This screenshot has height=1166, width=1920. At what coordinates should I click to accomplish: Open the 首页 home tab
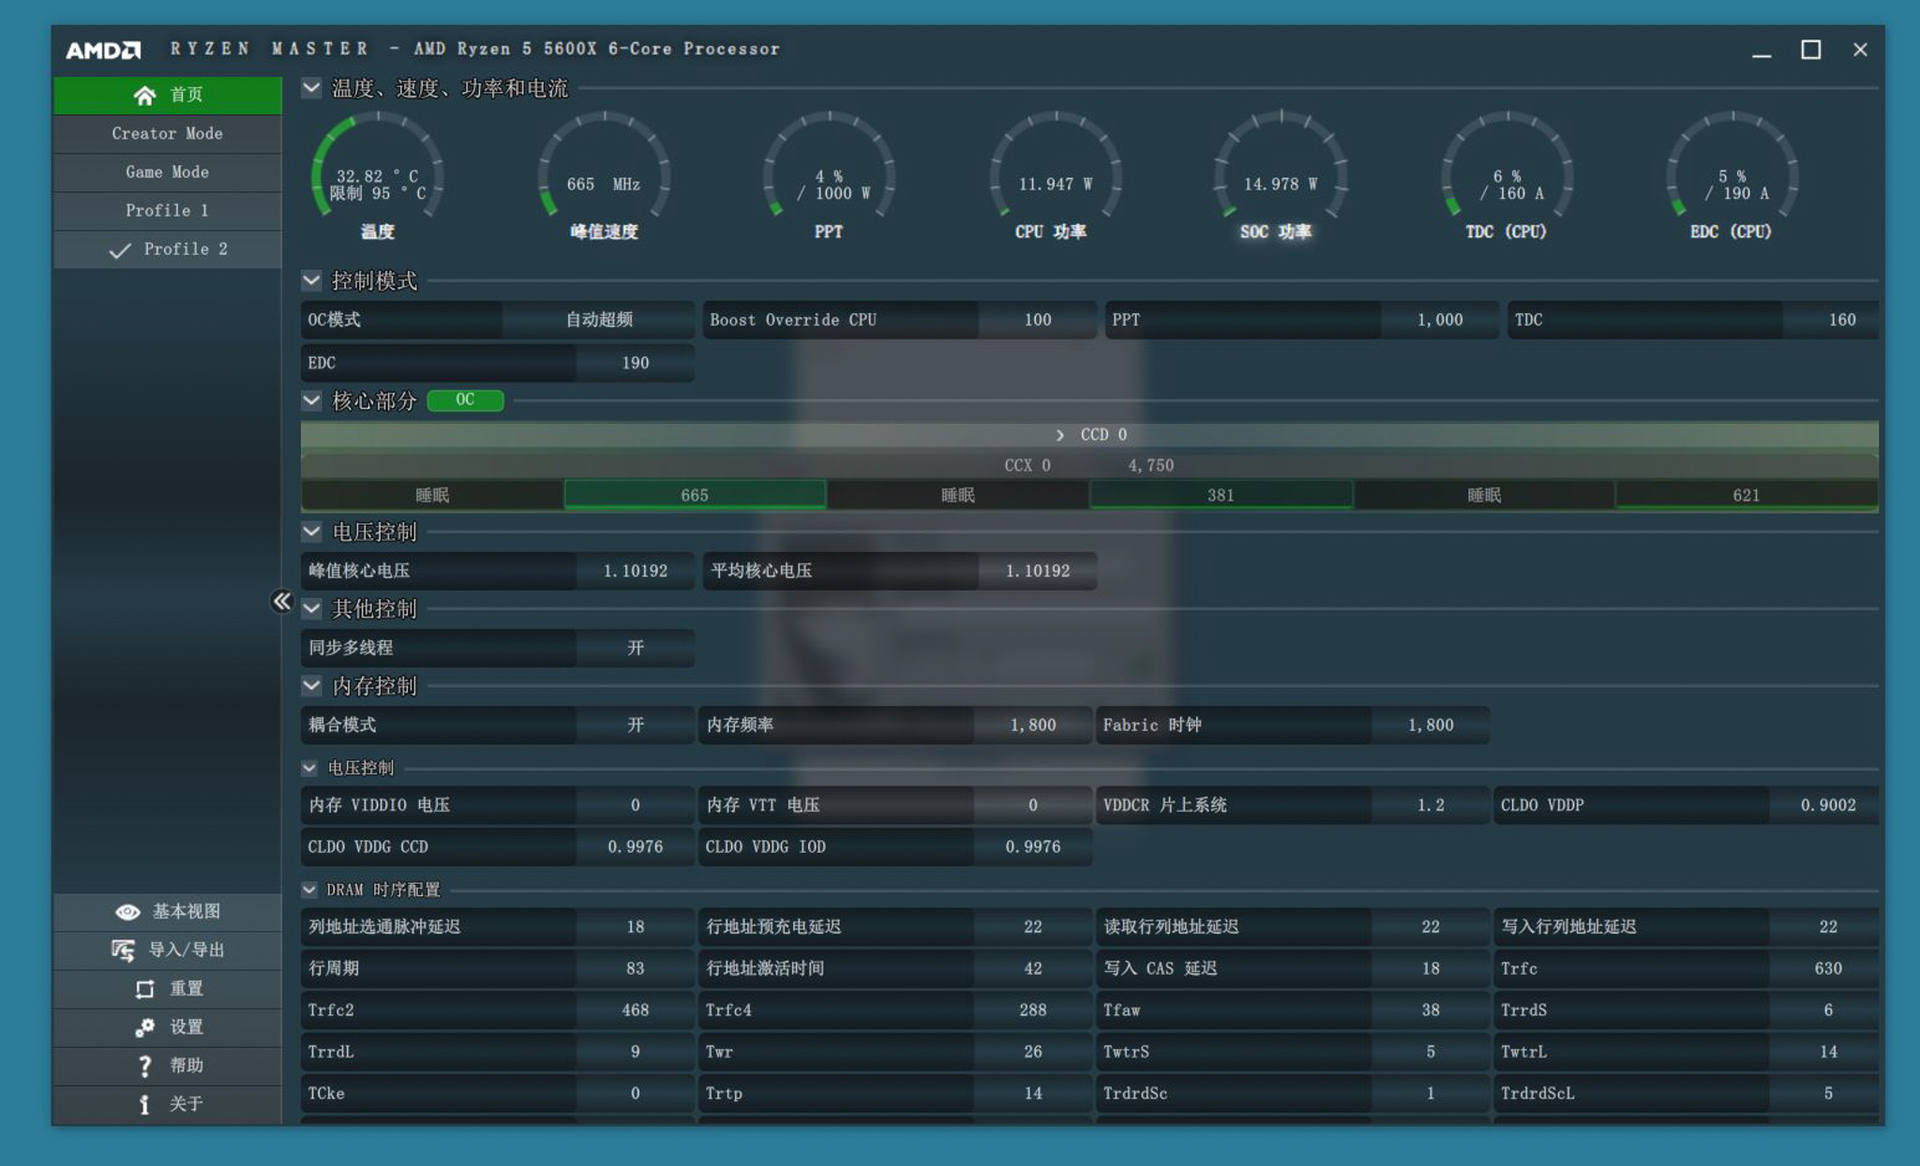[167, 95]
